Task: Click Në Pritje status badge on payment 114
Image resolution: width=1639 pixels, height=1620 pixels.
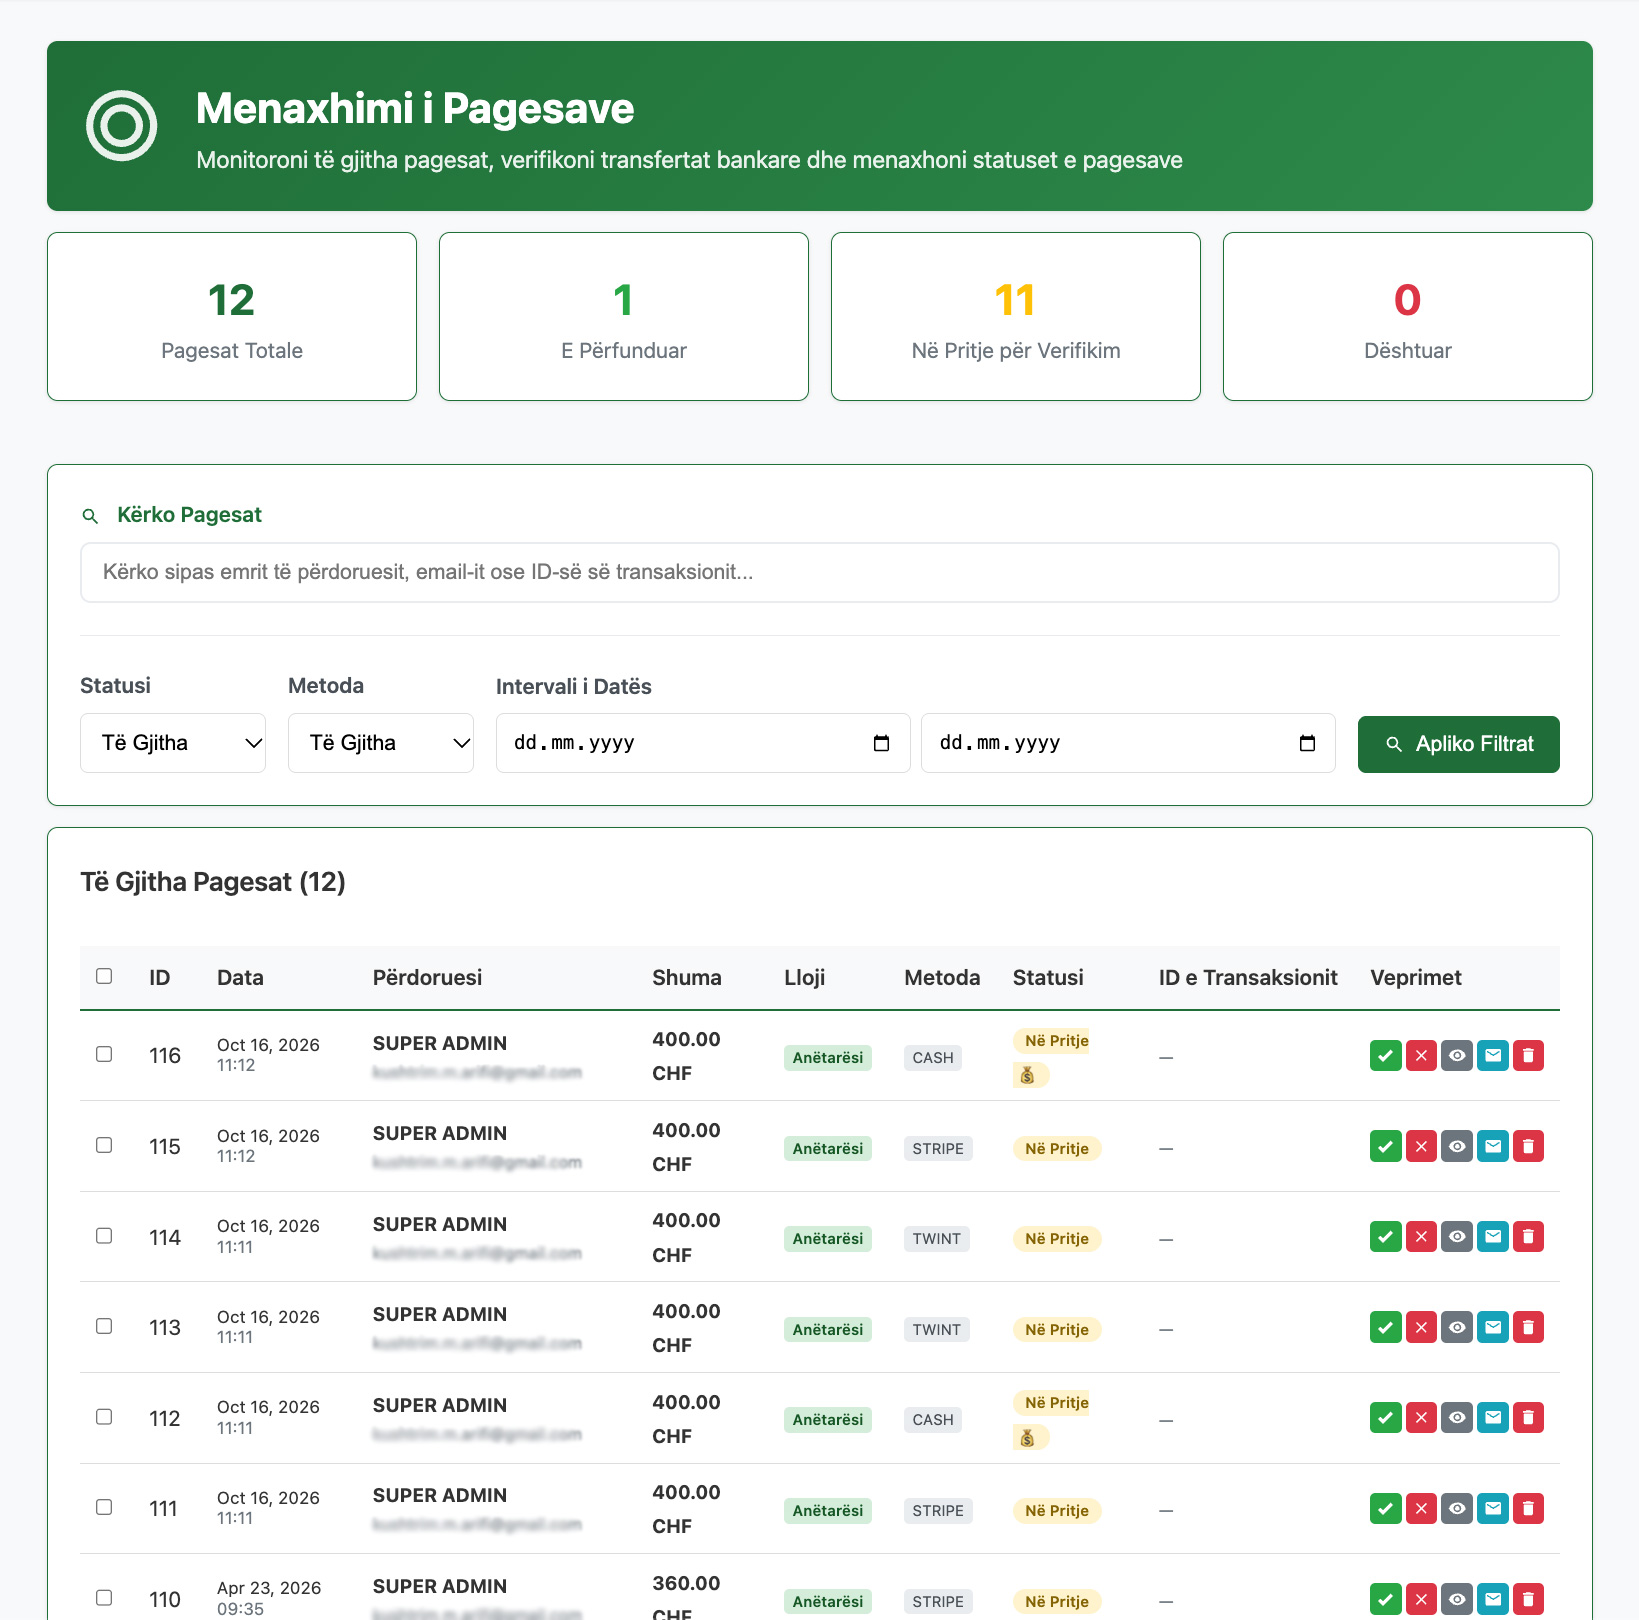Action: pyautogui.click(x=1057, y=1239)
